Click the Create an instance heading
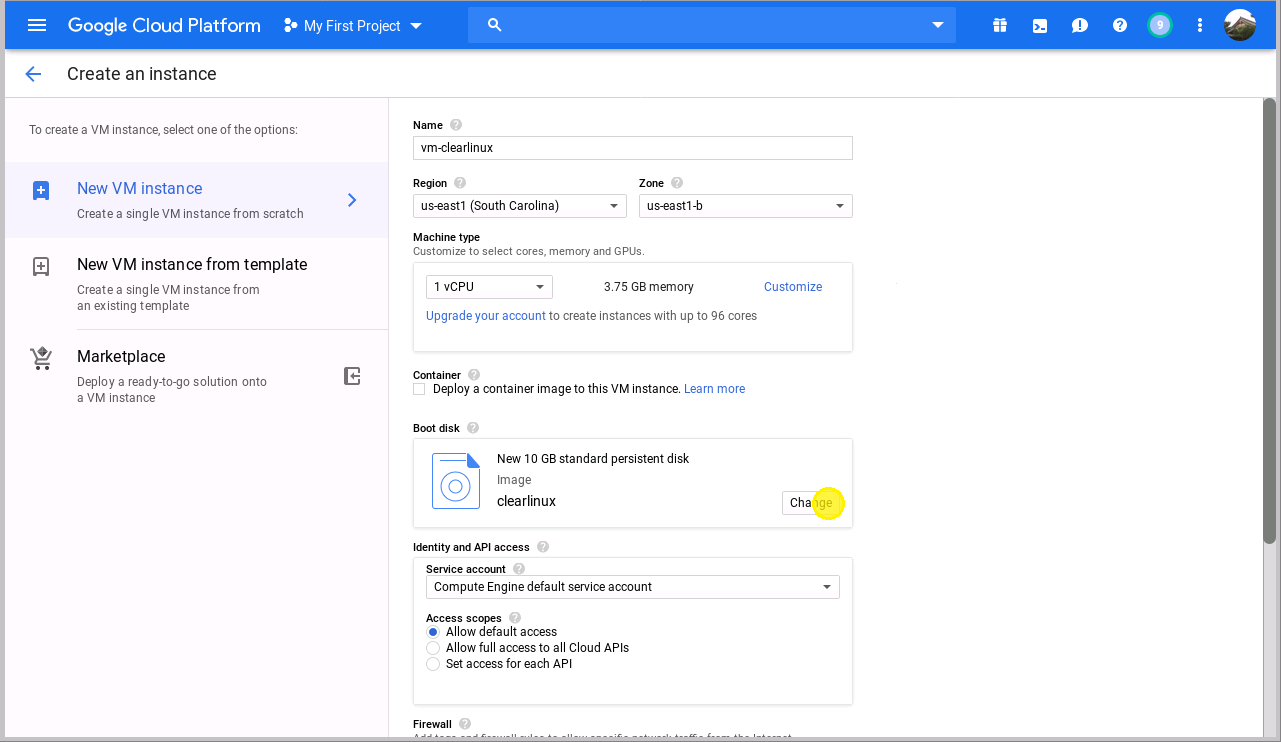The height and width of the screenshot is (742, 1281). click(x=142, y=74)
